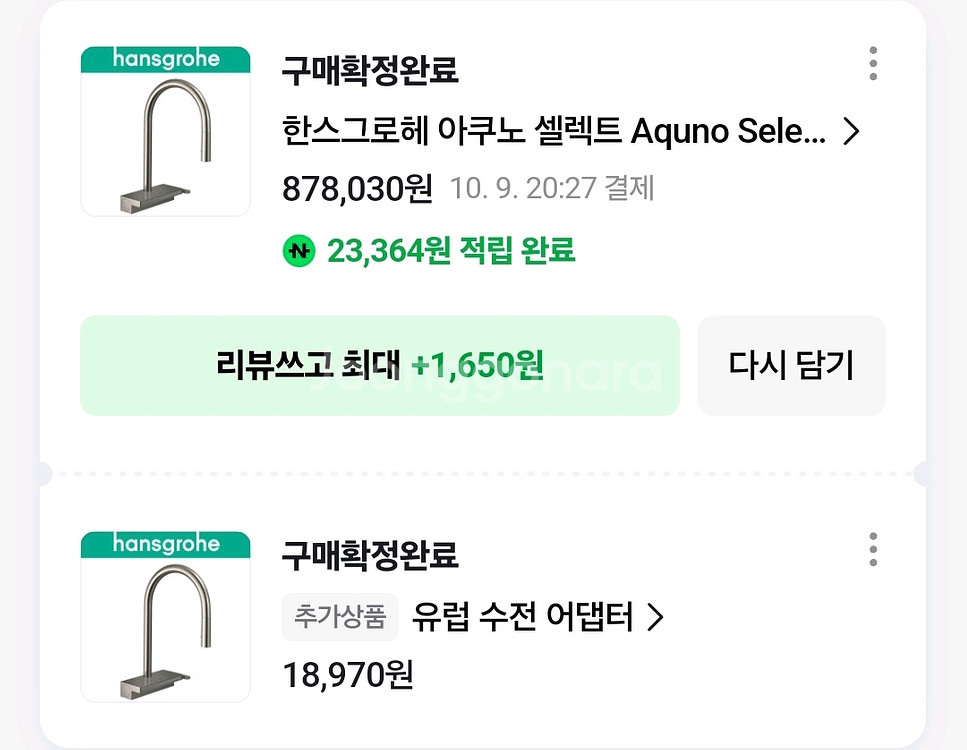The height and width of the screenshot is (750, 967).
Task: Click the hansgrohe logo on the first product image
Action: tap(165, 58)
